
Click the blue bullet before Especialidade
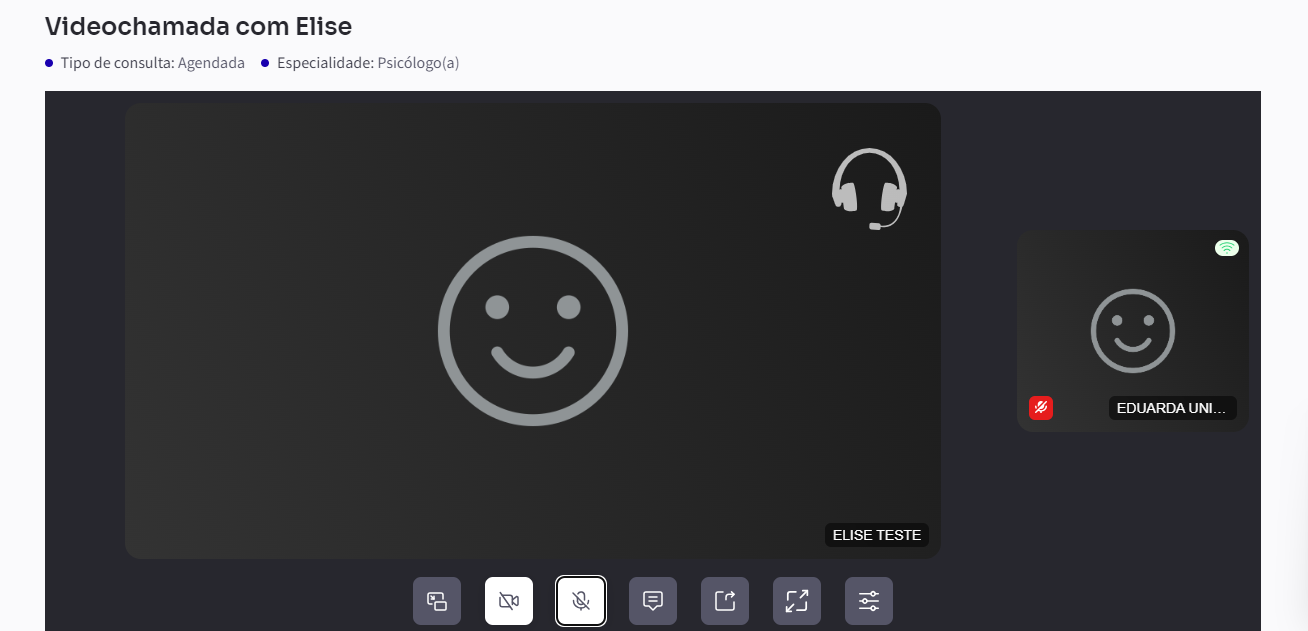click(x=265, y=63)
